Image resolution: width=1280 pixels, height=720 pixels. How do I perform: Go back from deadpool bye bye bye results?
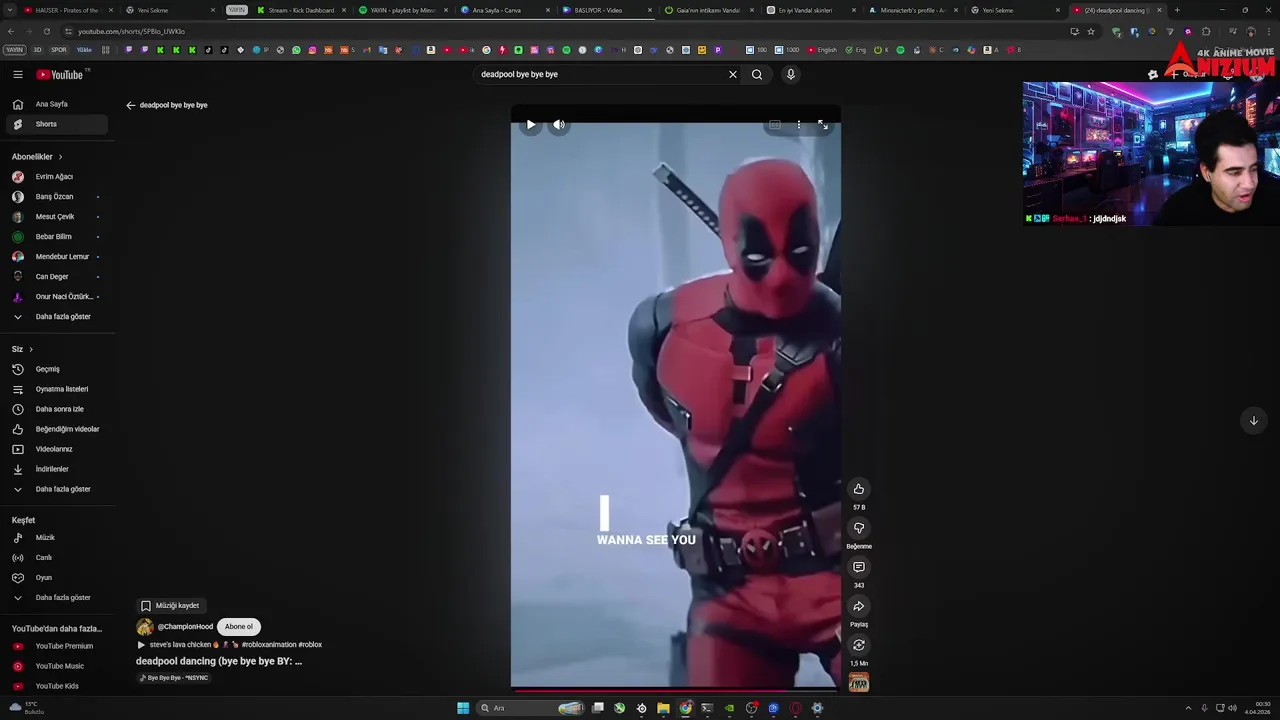tap(130, 105)
